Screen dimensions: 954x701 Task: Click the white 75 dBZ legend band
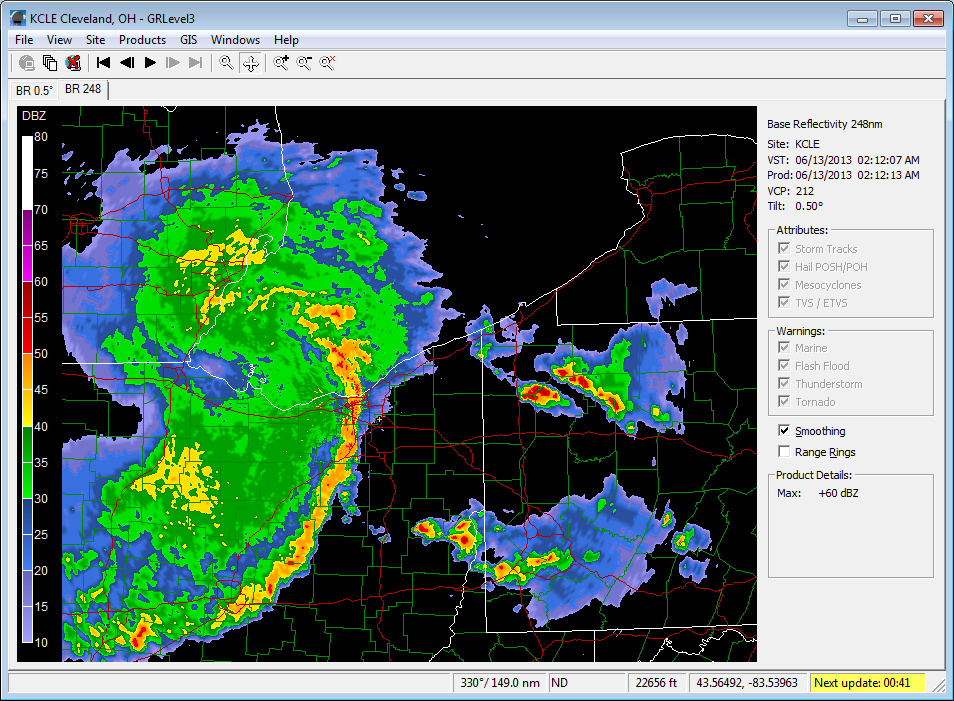[x=27, y=173]
